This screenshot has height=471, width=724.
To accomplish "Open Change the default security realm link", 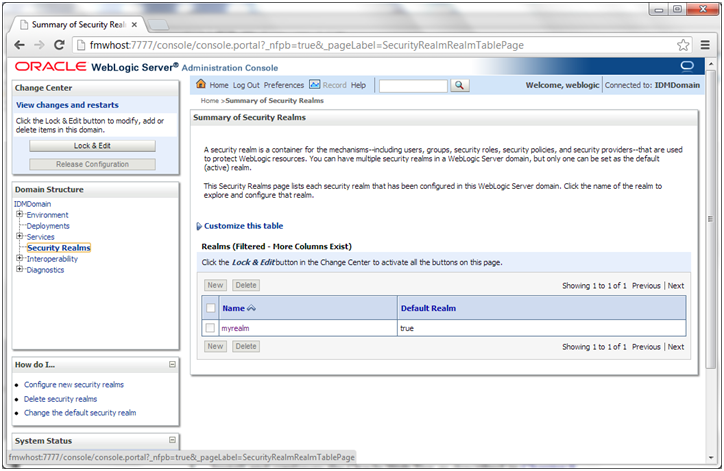I will coord(80,413).
